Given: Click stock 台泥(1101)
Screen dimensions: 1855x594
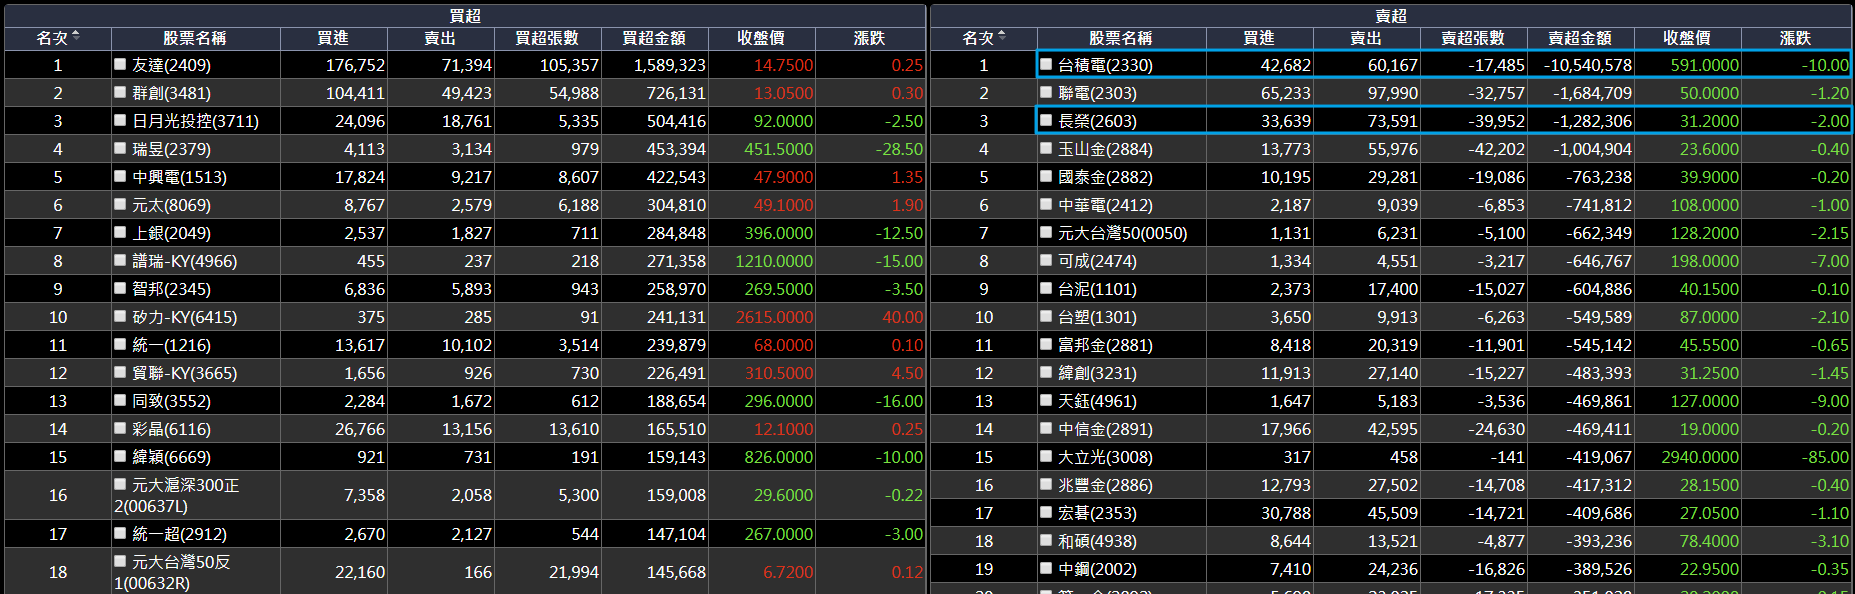Looking at the screenshot, I should (1097, 289).
